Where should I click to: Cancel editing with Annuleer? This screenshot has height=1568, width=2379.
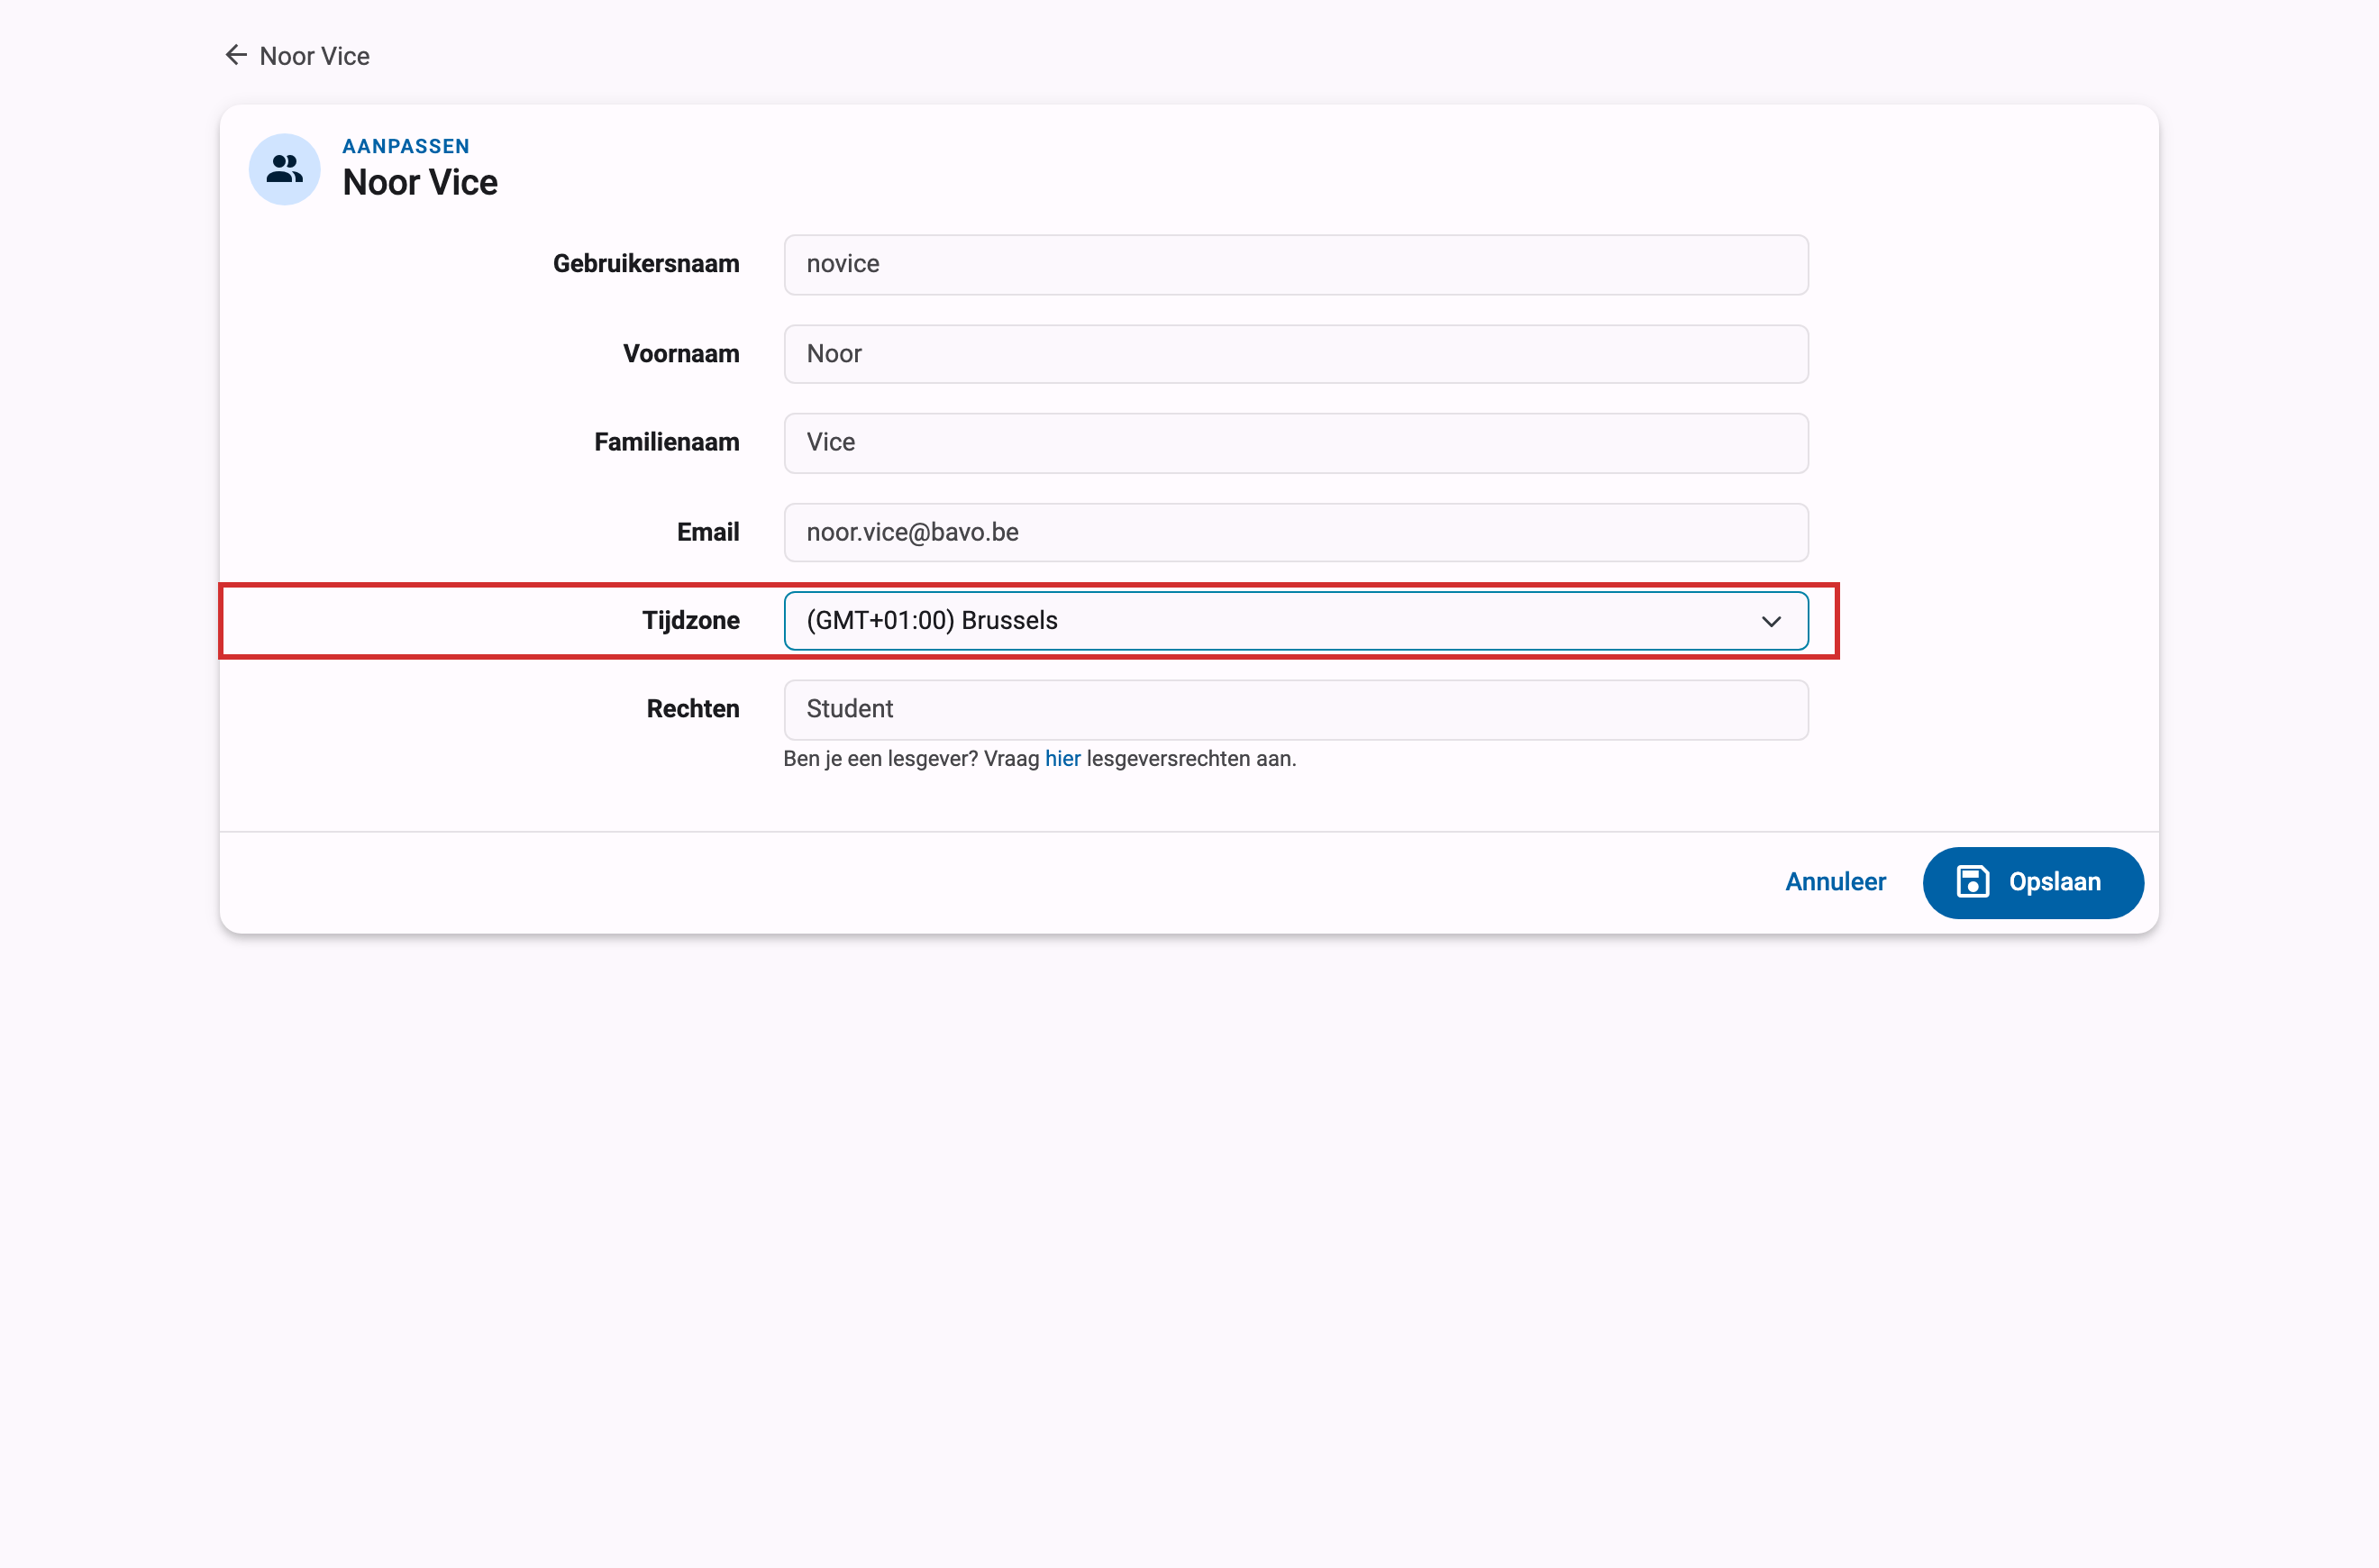(x=1836, y=882)
